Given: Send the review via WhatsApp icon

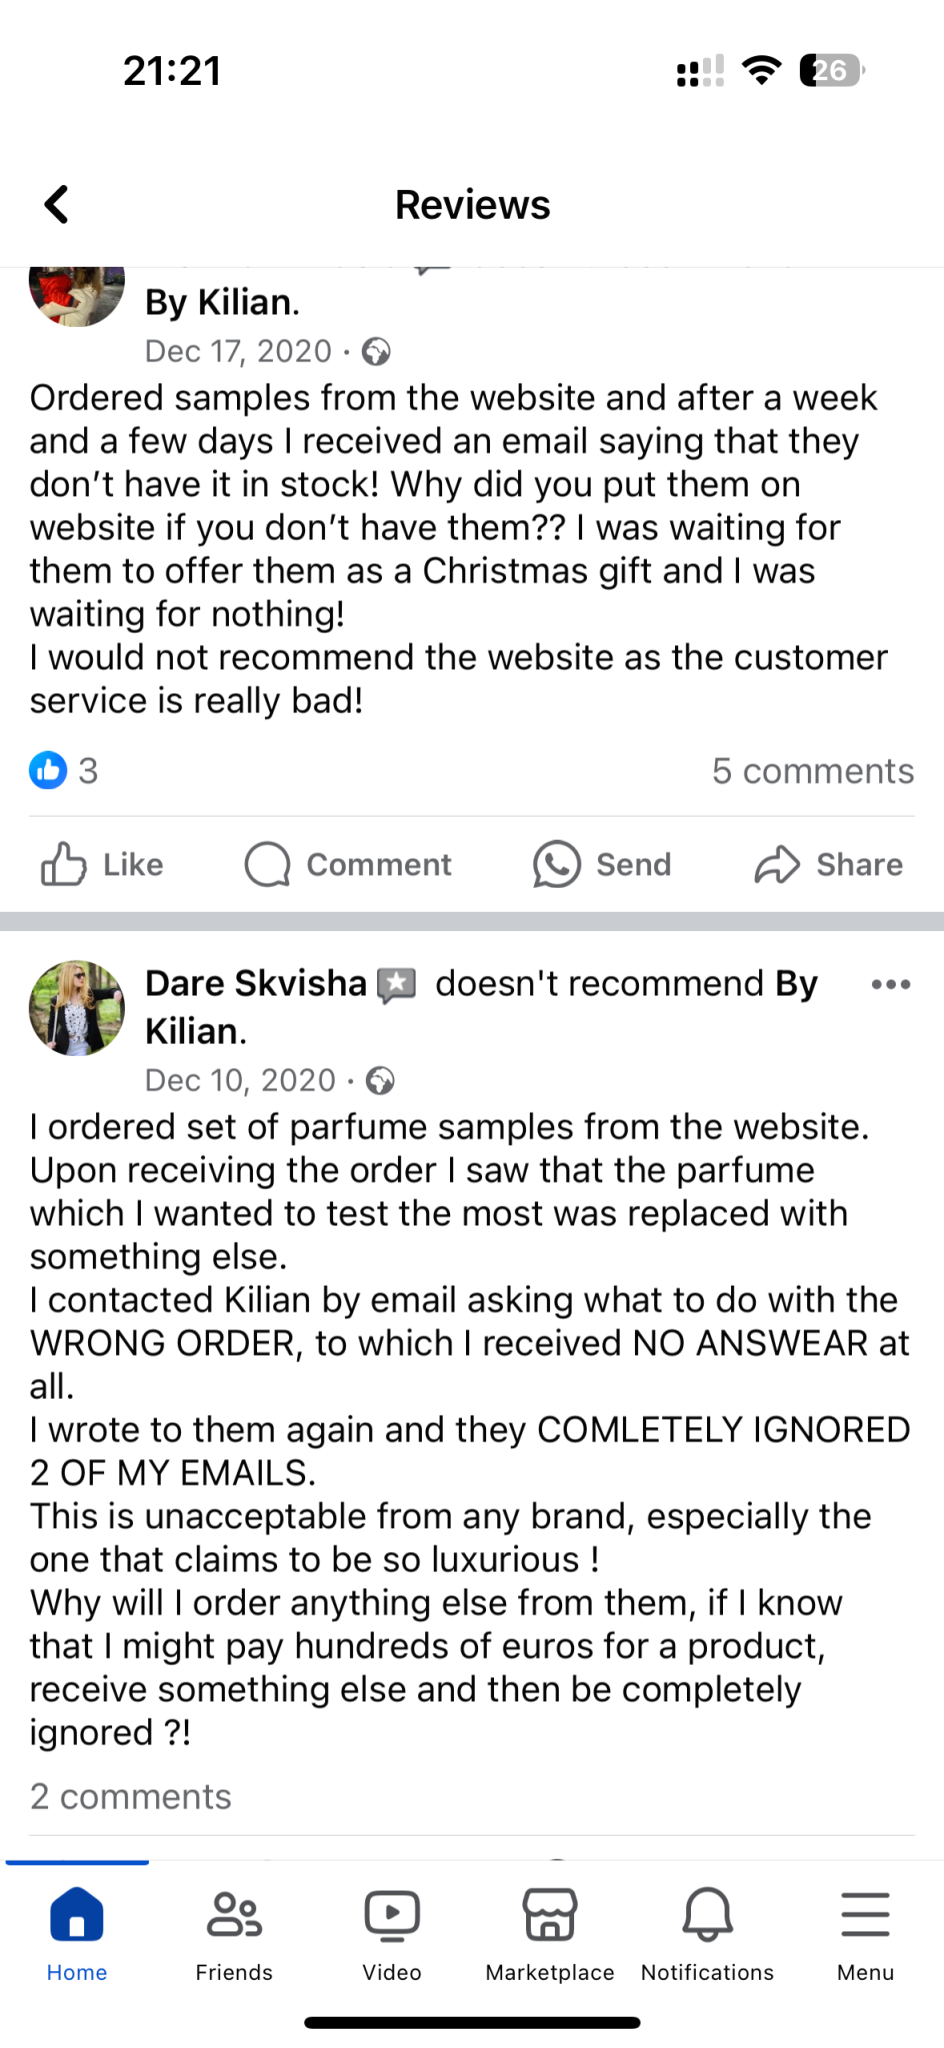Looking at the screenshot, I should (601, 864).
